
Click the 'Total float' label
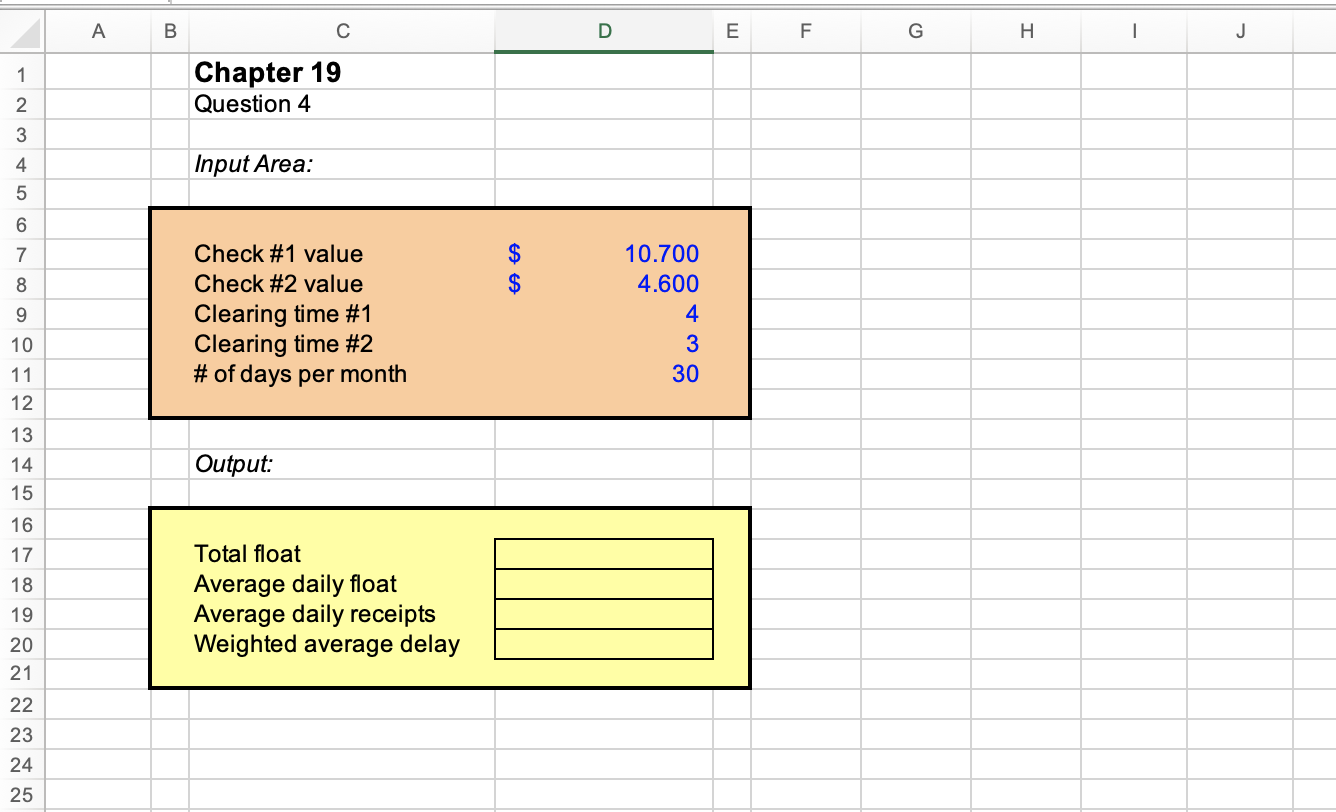[247, 554]
